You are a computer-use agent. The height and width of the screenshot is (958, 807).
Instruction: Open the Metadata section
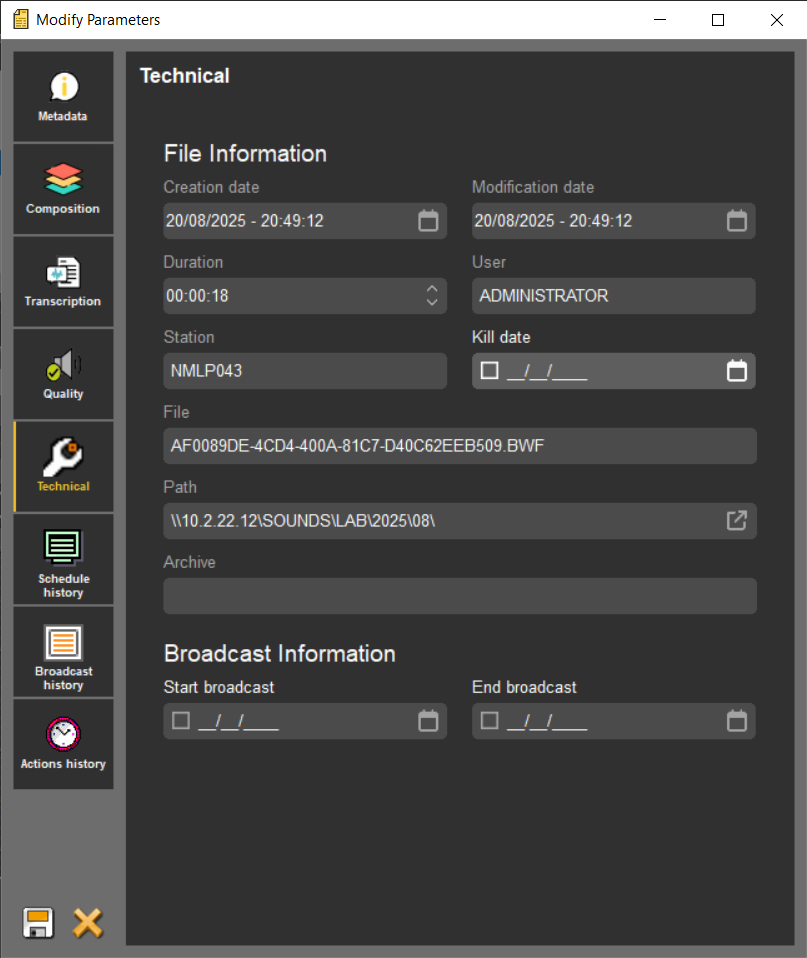point(63,97)
